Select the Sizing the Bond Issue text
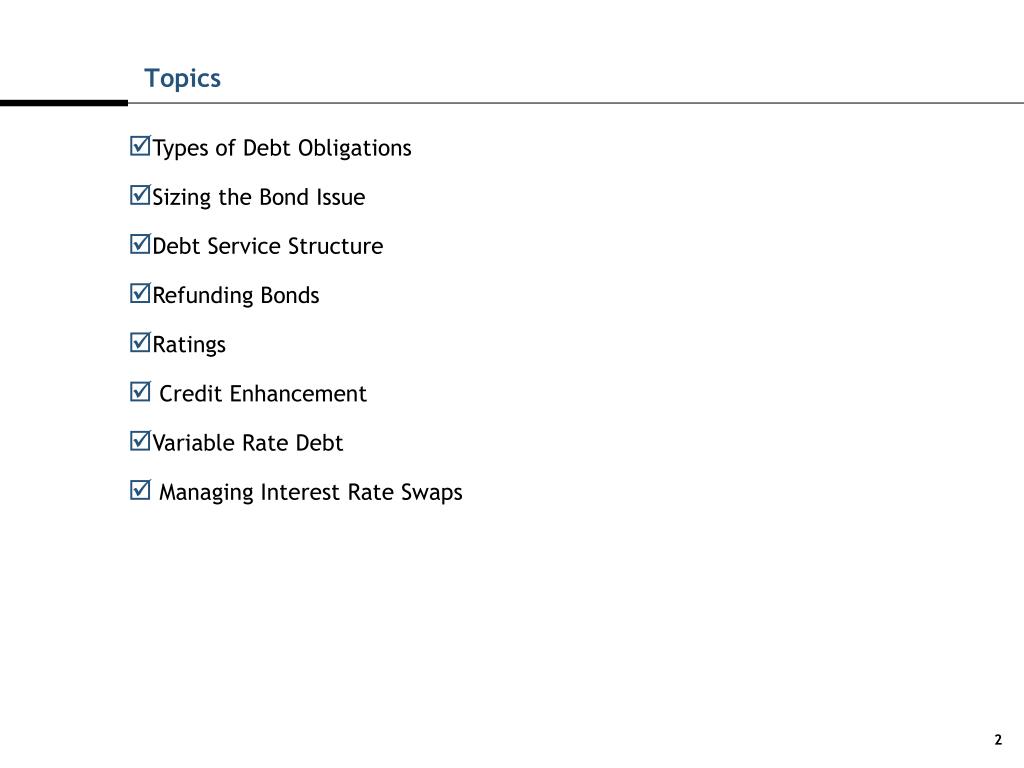Screen dimensions: 1024x768 [258, 197]
